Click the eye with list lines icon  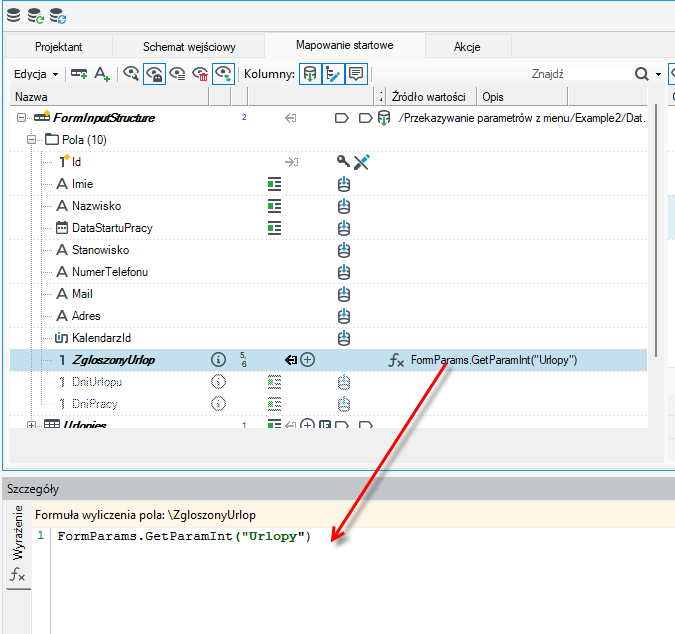(x=177, y=74)
